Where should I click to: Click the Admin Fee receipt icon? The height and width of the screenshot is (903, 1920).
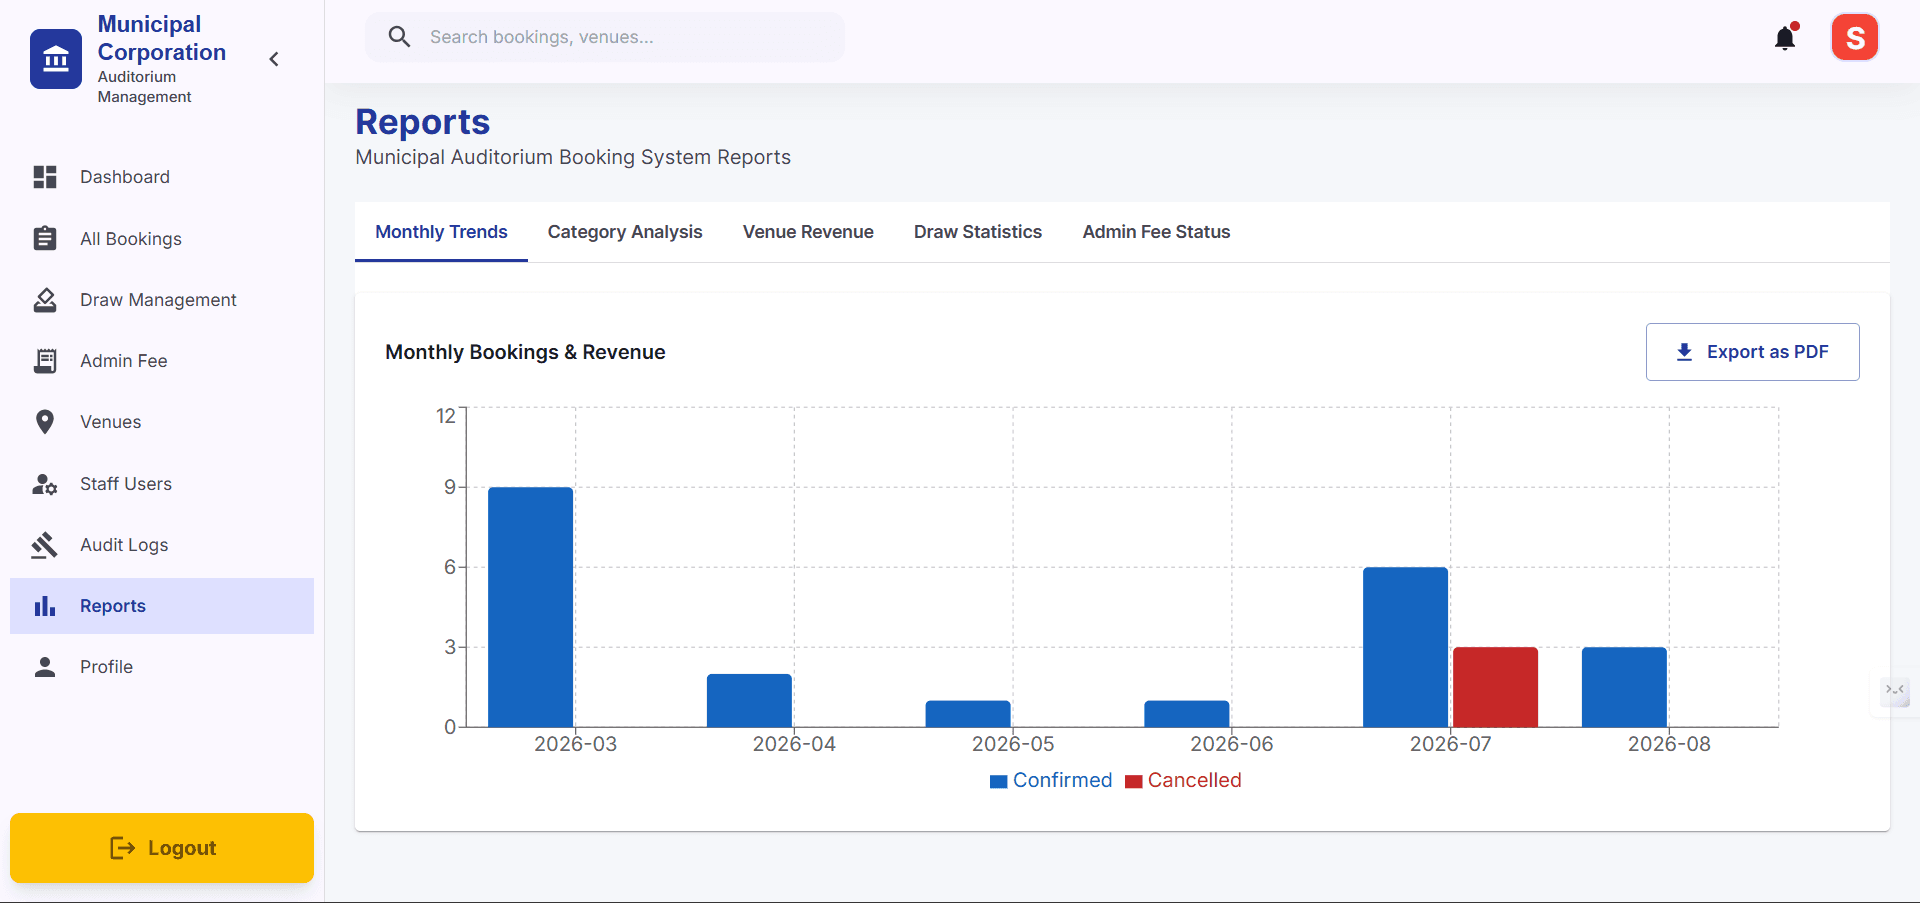coord(45,361)
